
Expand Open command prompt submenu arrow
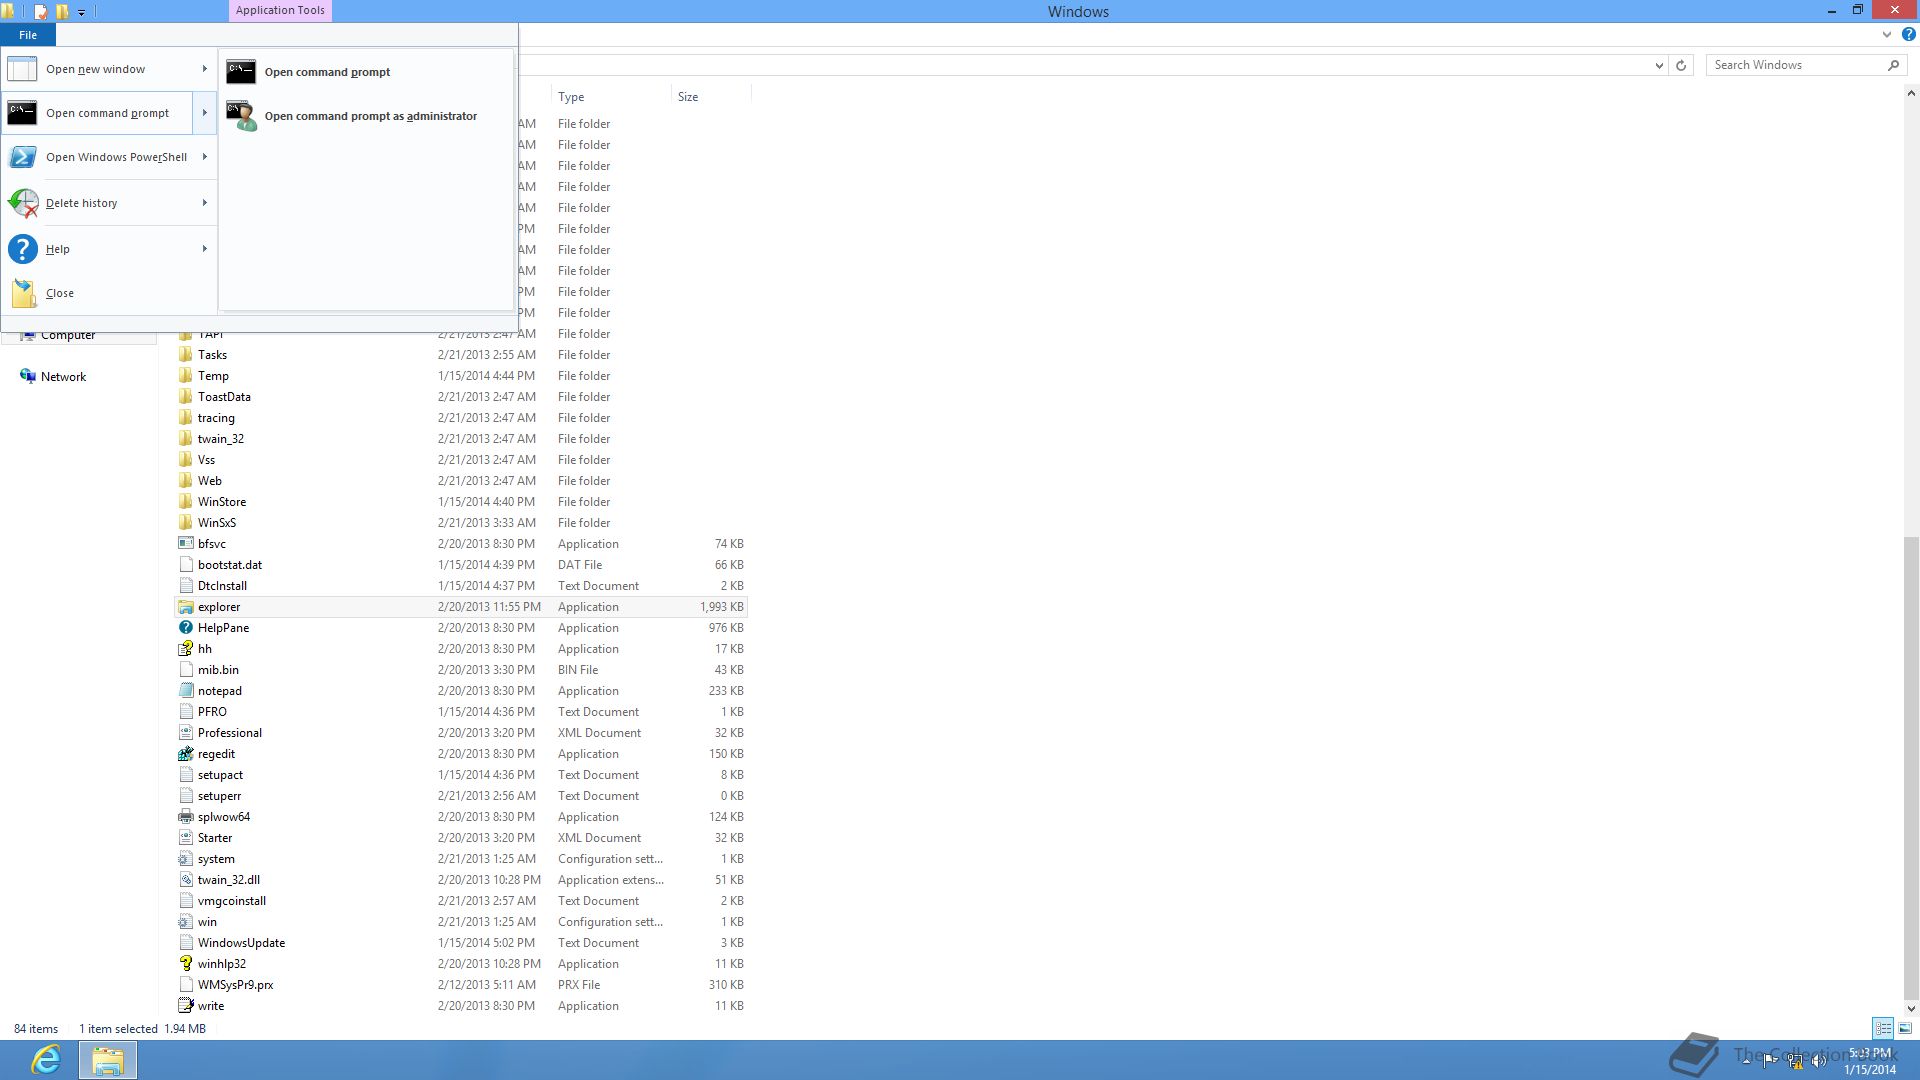(x=205, y=113)
